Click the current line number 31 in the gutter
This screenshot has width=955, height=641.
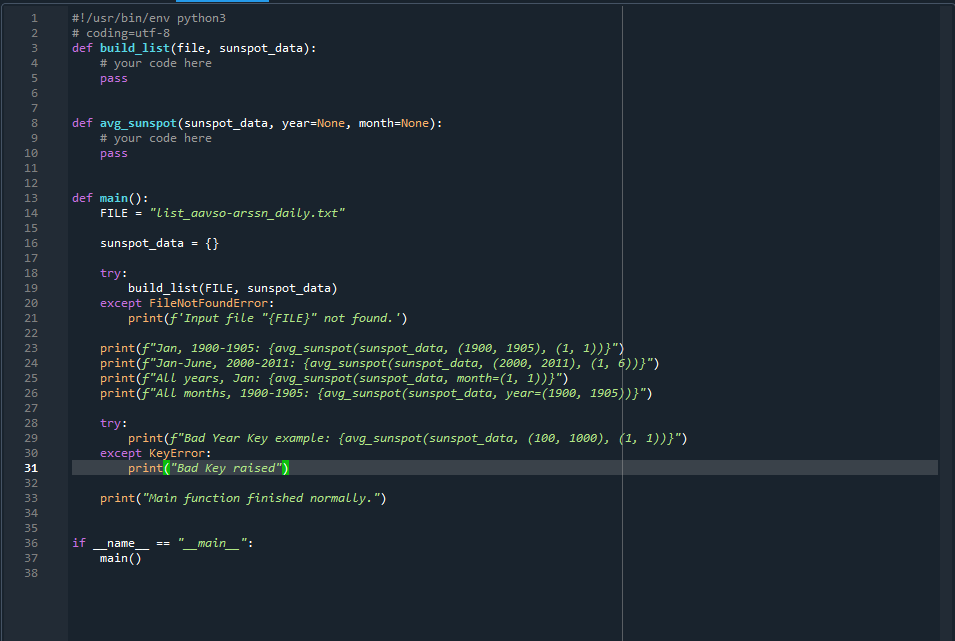click(x=31, y=468)
